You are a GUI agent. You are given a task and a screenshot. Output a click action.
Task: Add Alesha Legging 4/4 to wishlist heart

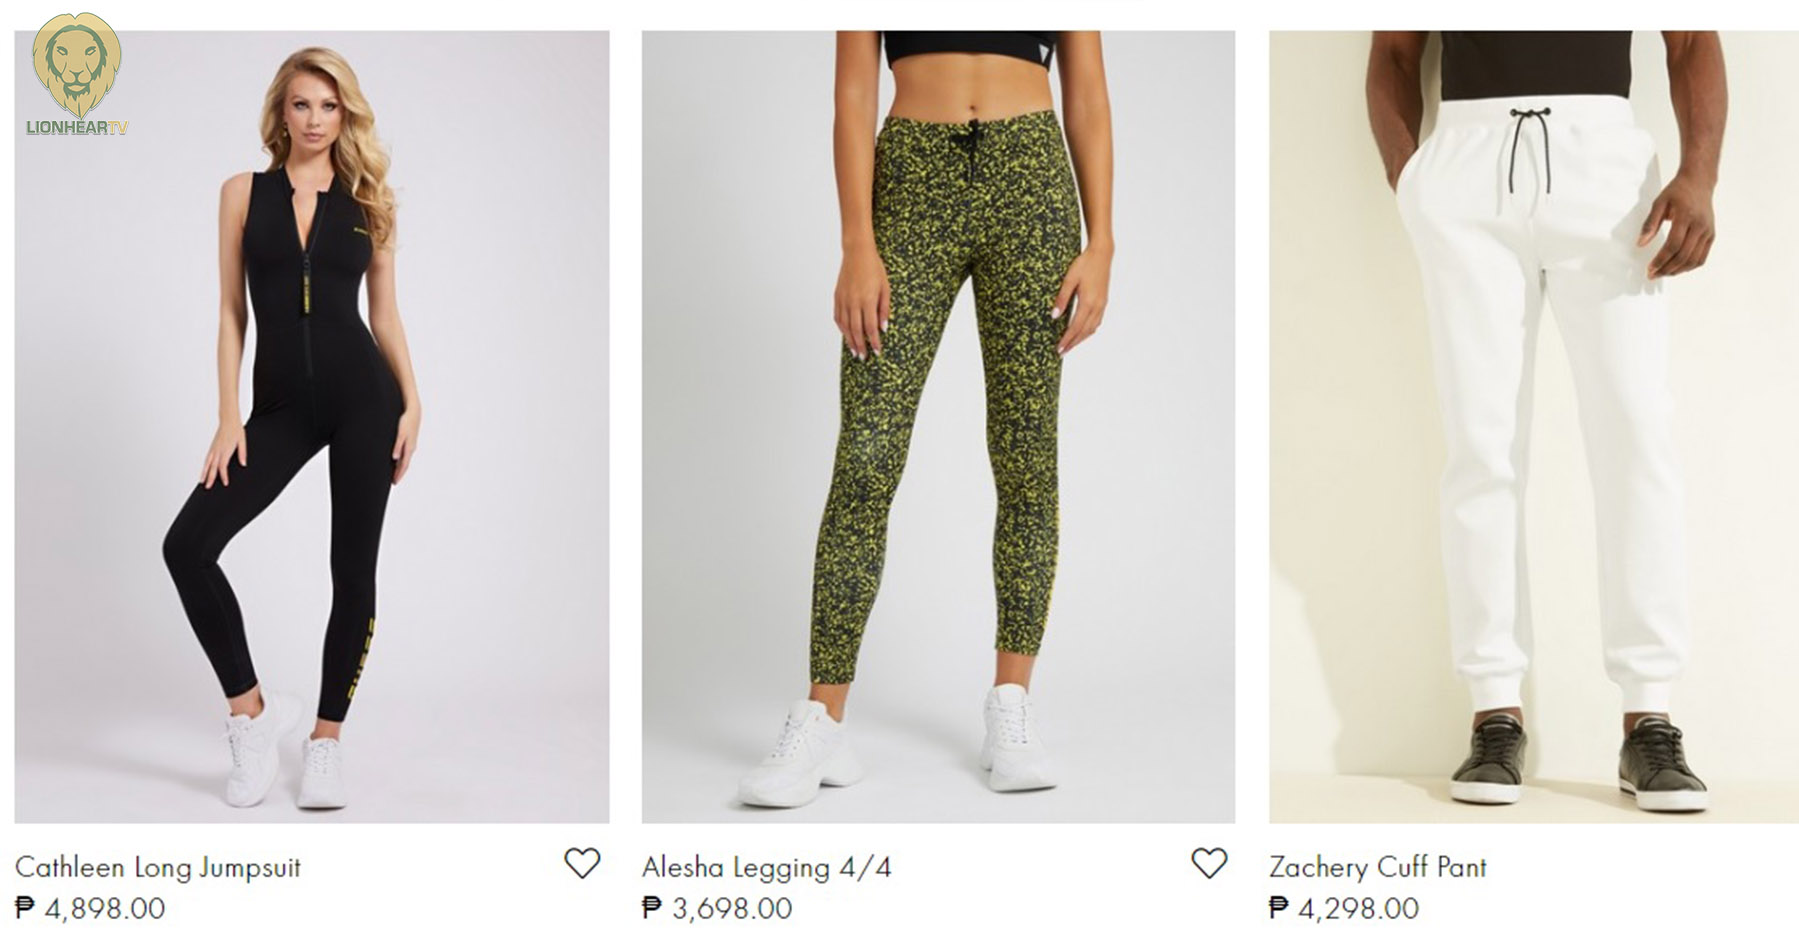coord(1208,863)
